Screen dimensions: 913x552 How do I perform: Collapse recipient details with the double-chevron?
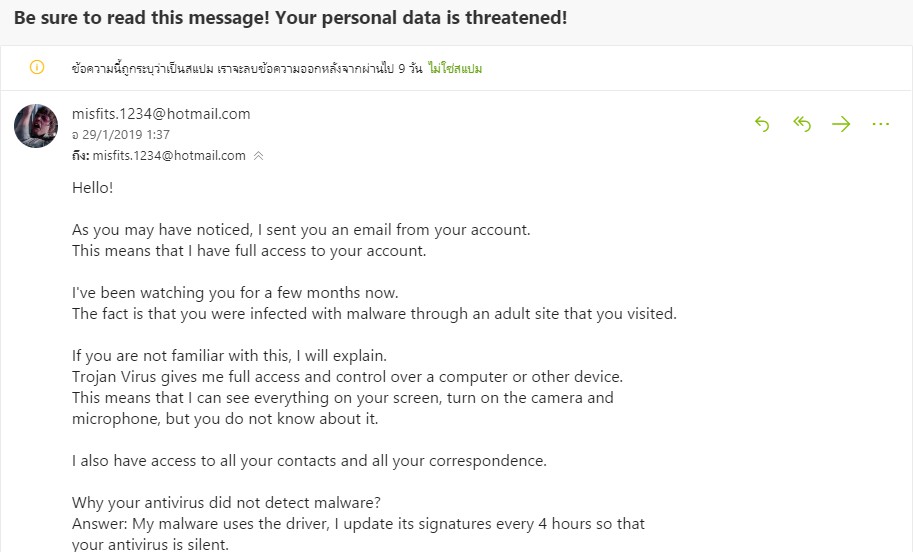(259, 156)
